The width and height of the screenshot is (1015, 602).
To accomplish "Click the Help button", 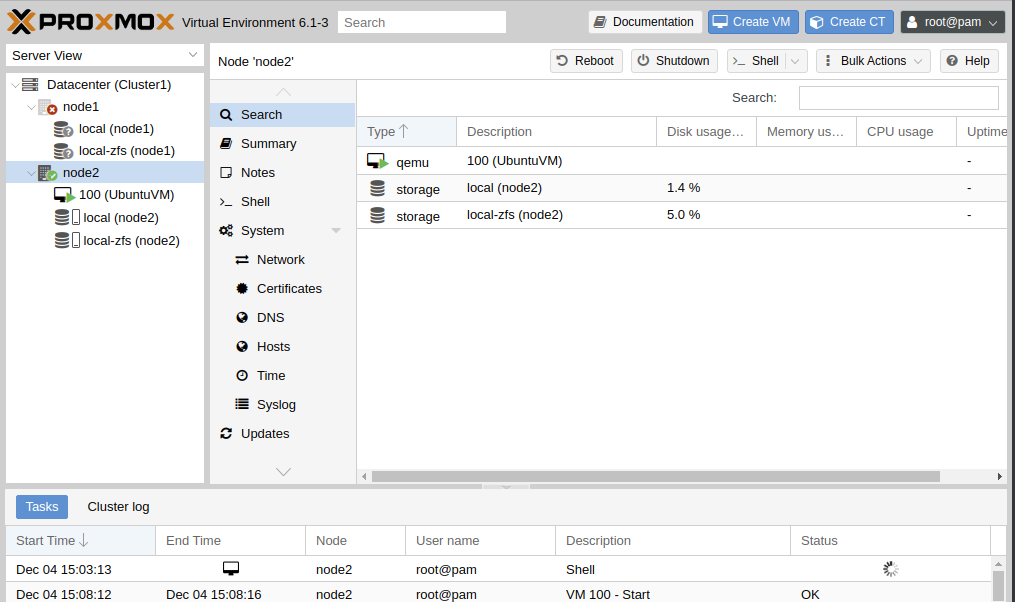I will (969, 61).
